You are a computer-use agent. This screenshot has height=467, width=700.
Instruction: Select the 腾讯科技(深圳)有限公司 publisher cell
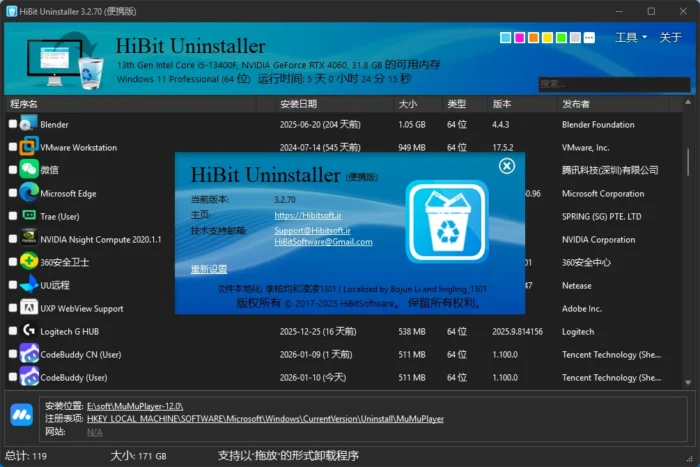click(x=610, y=170)
